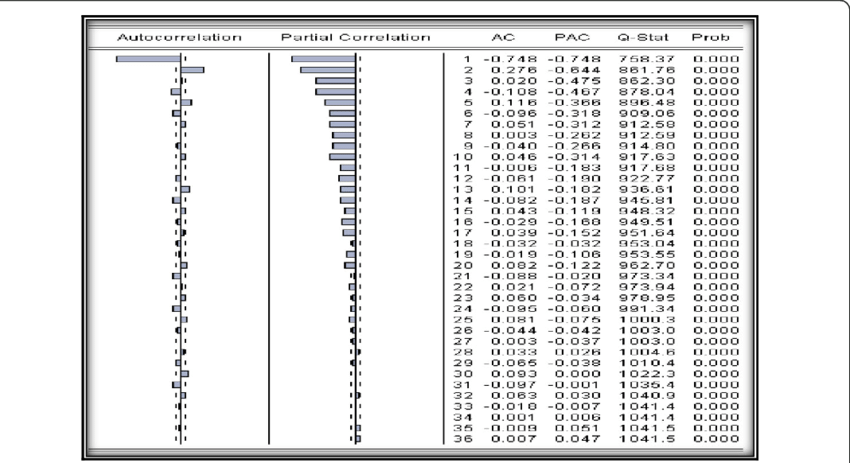Click Q-Stat value 1010.4
850x463 pixels.
click(x=647, y=363)
